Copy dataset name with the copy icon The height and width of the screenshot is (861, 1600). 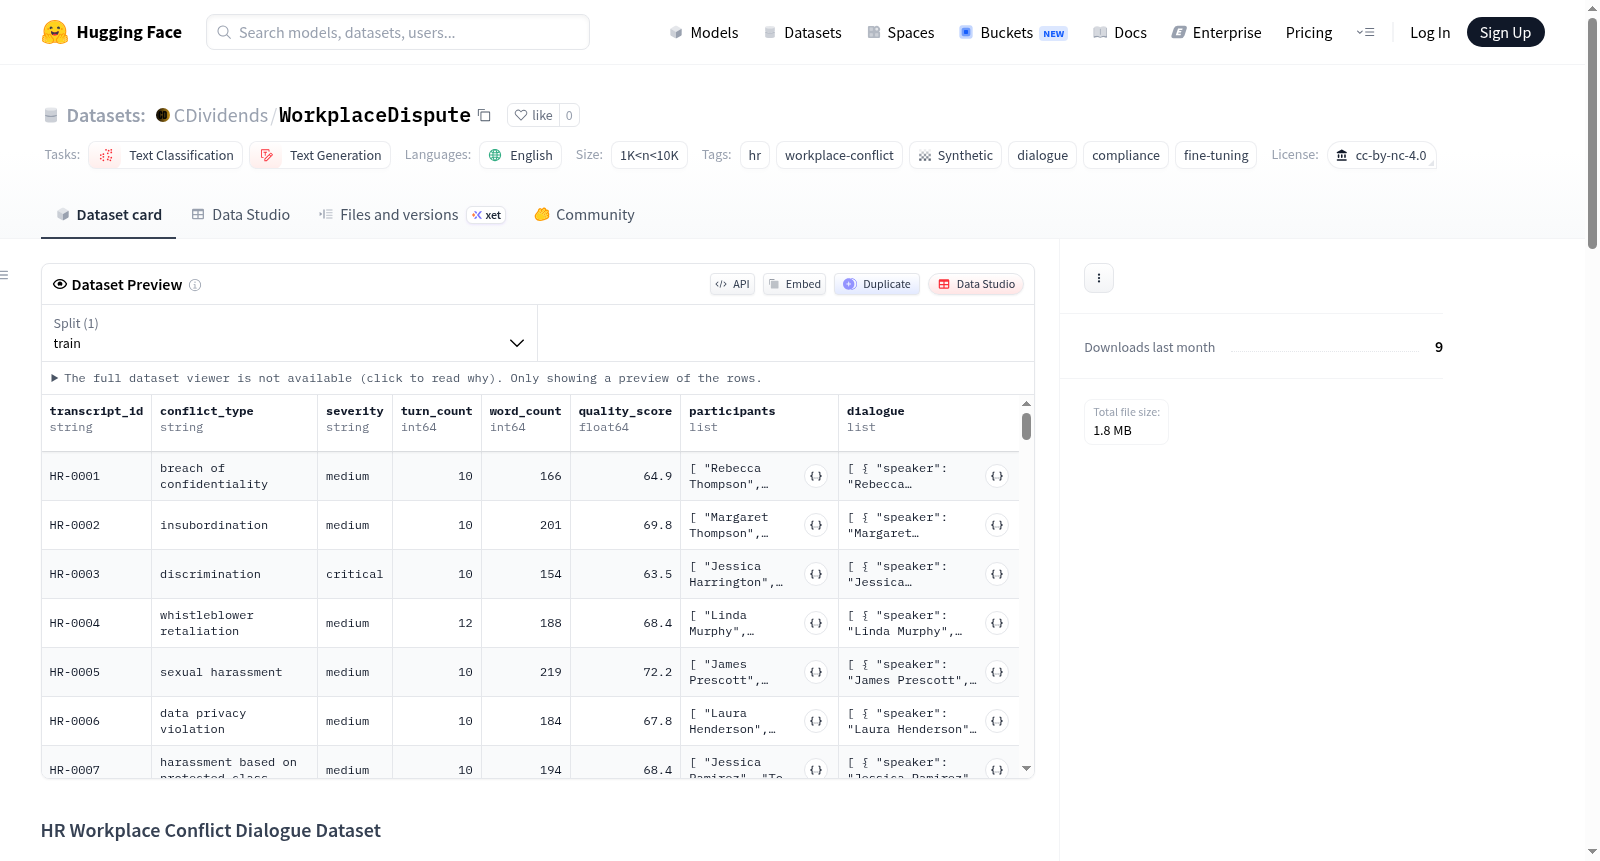coord(484,115)
